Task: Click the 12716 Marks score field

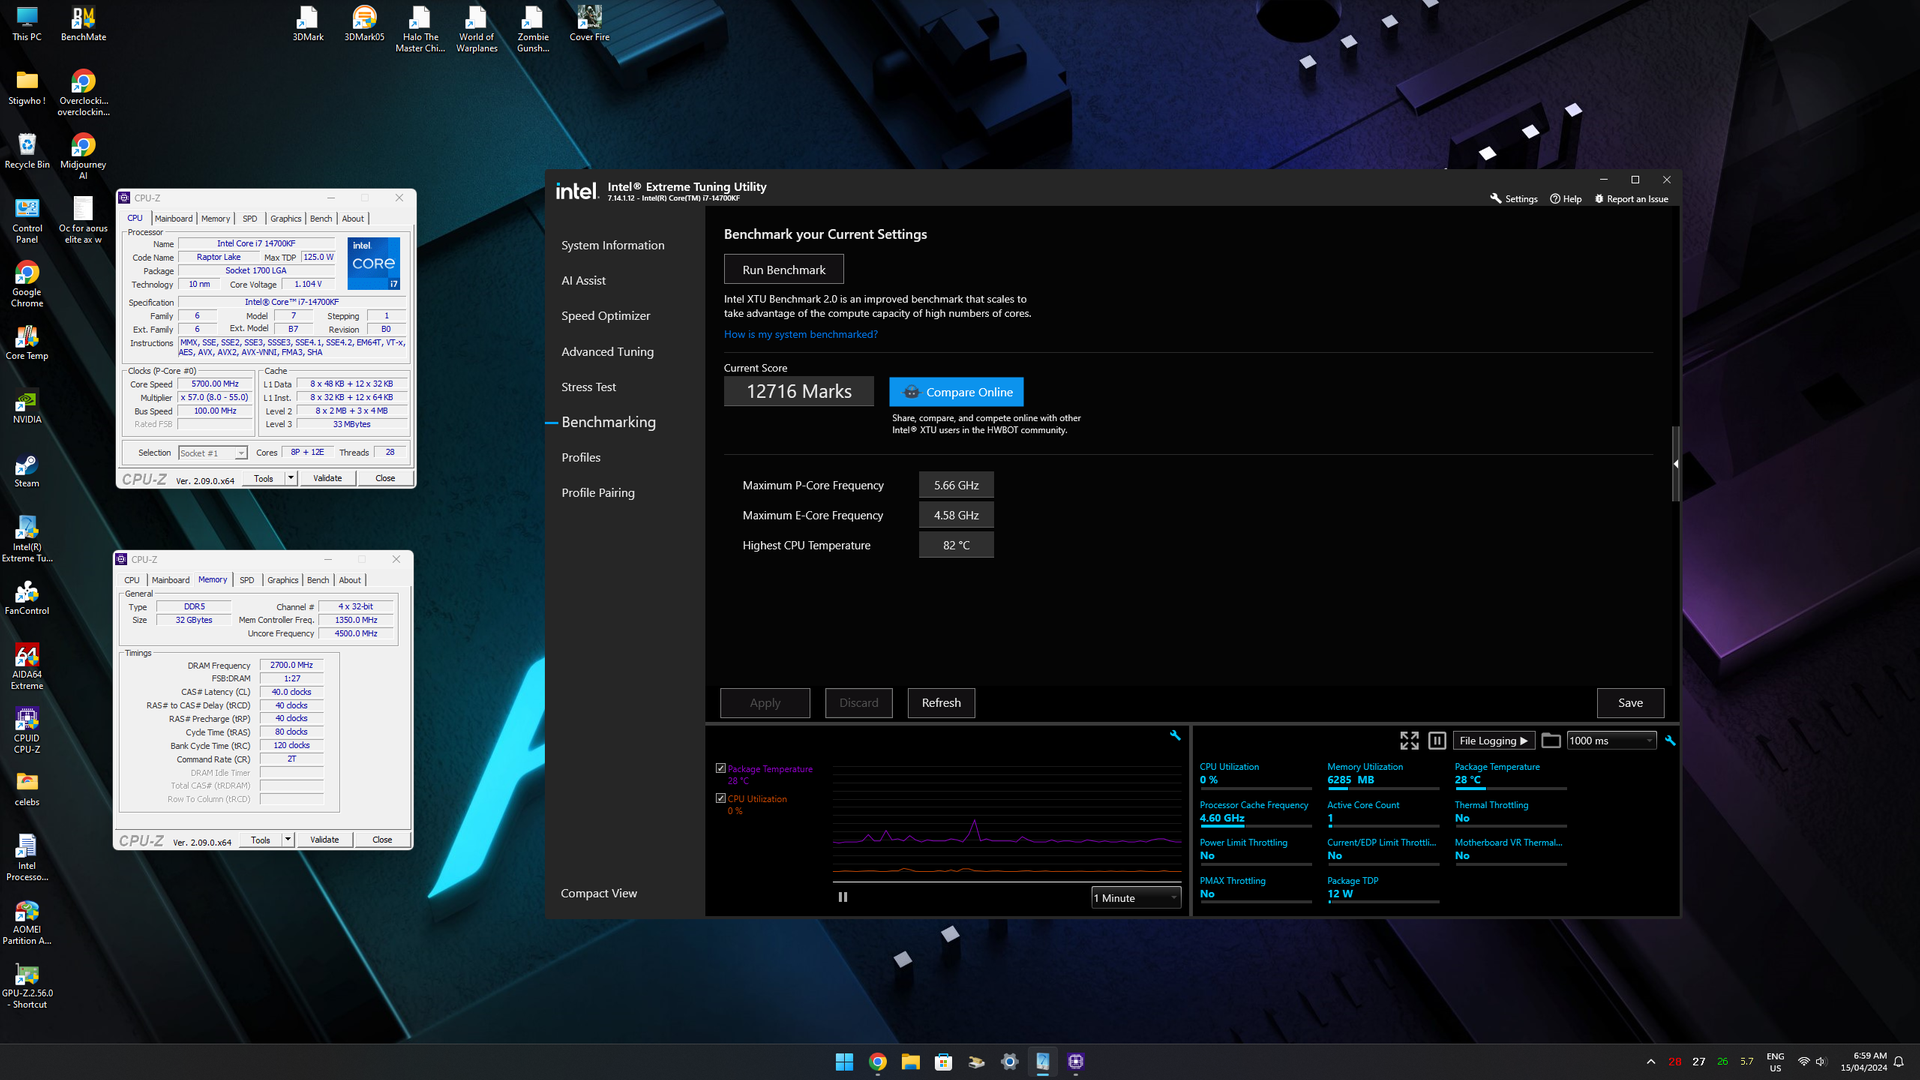Action: tap(799, 392)
